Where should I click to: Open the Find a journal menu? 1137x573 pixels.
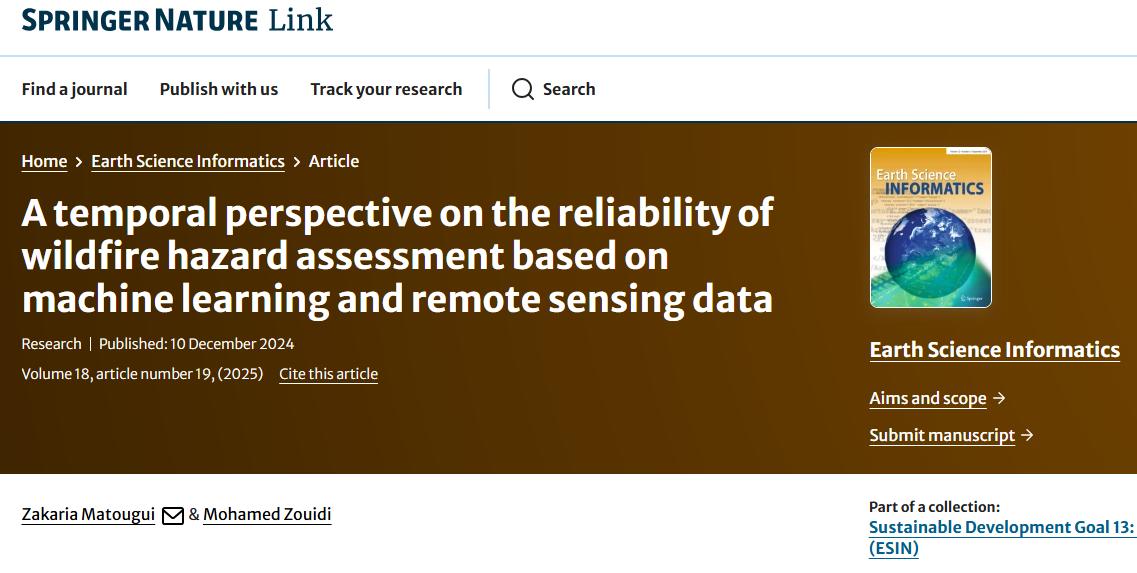(75, 89)
